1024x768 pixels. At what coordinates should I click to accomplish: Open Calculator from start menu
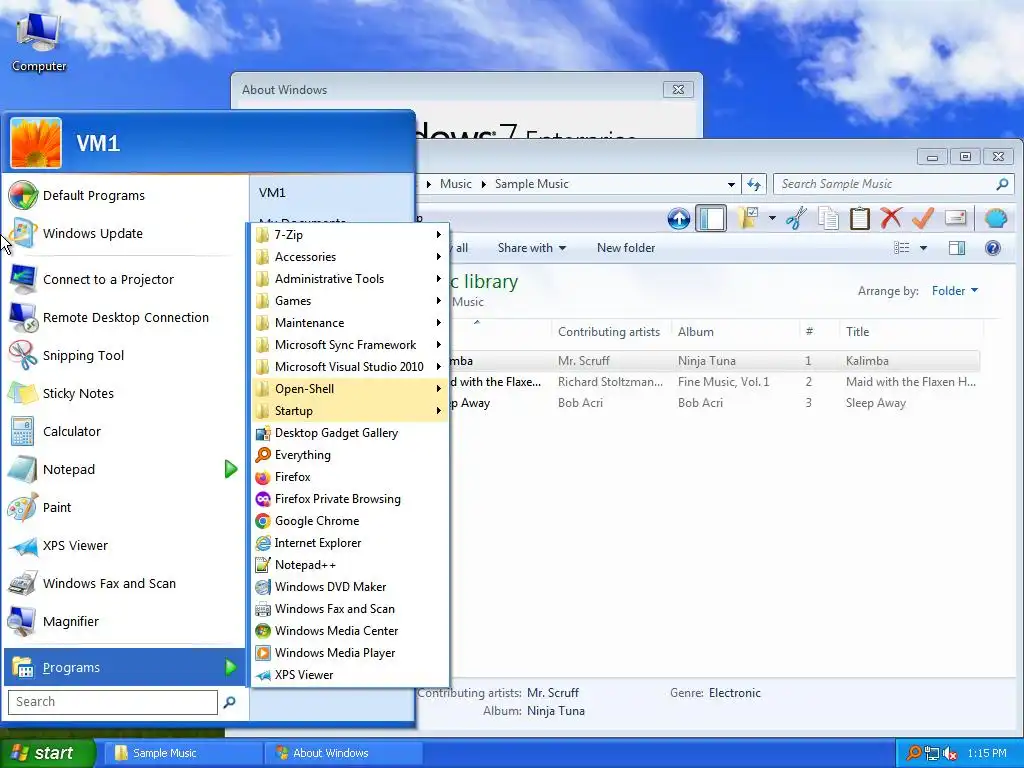click(x=124, y=431)
